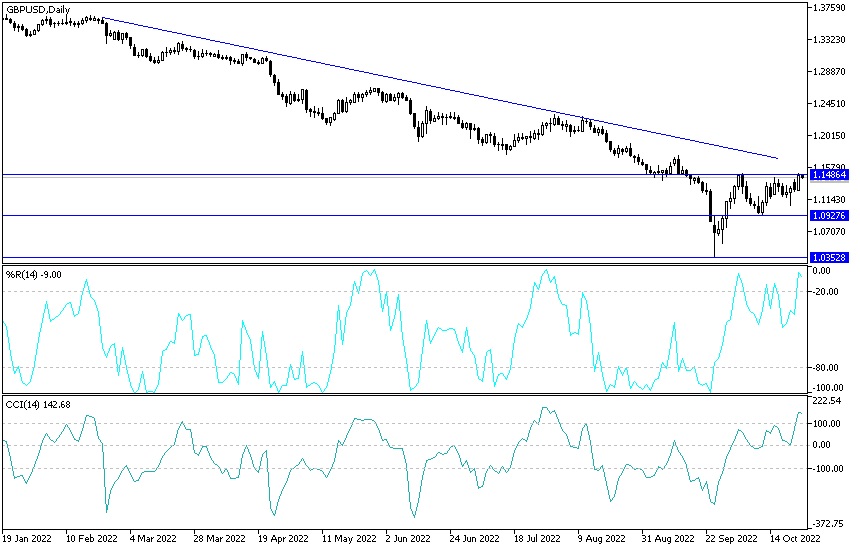Click the 222.54 value on CCI scale
Image resolution: width=860 pixels, height=550 pixels.
[827, 401]
